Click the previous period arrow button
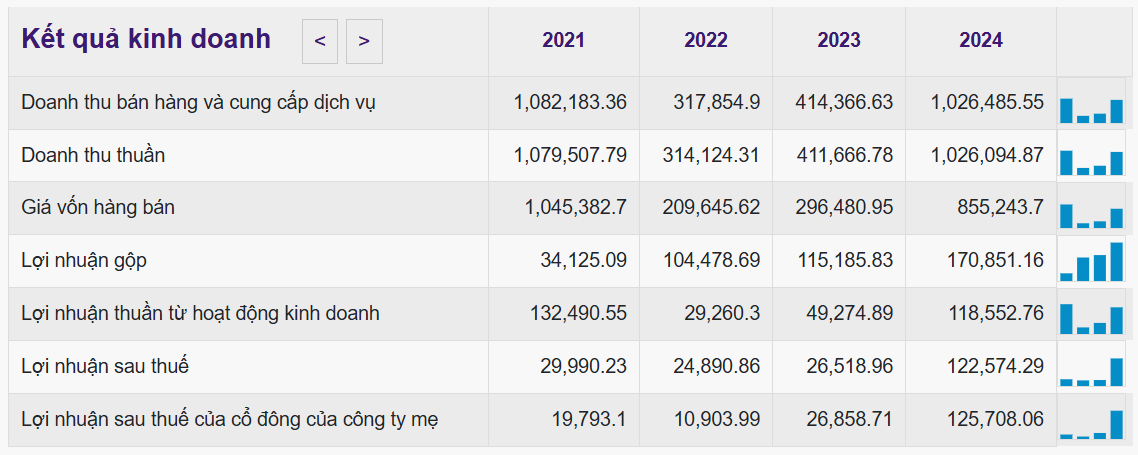The image size is (1138, 455). point(320,41)
